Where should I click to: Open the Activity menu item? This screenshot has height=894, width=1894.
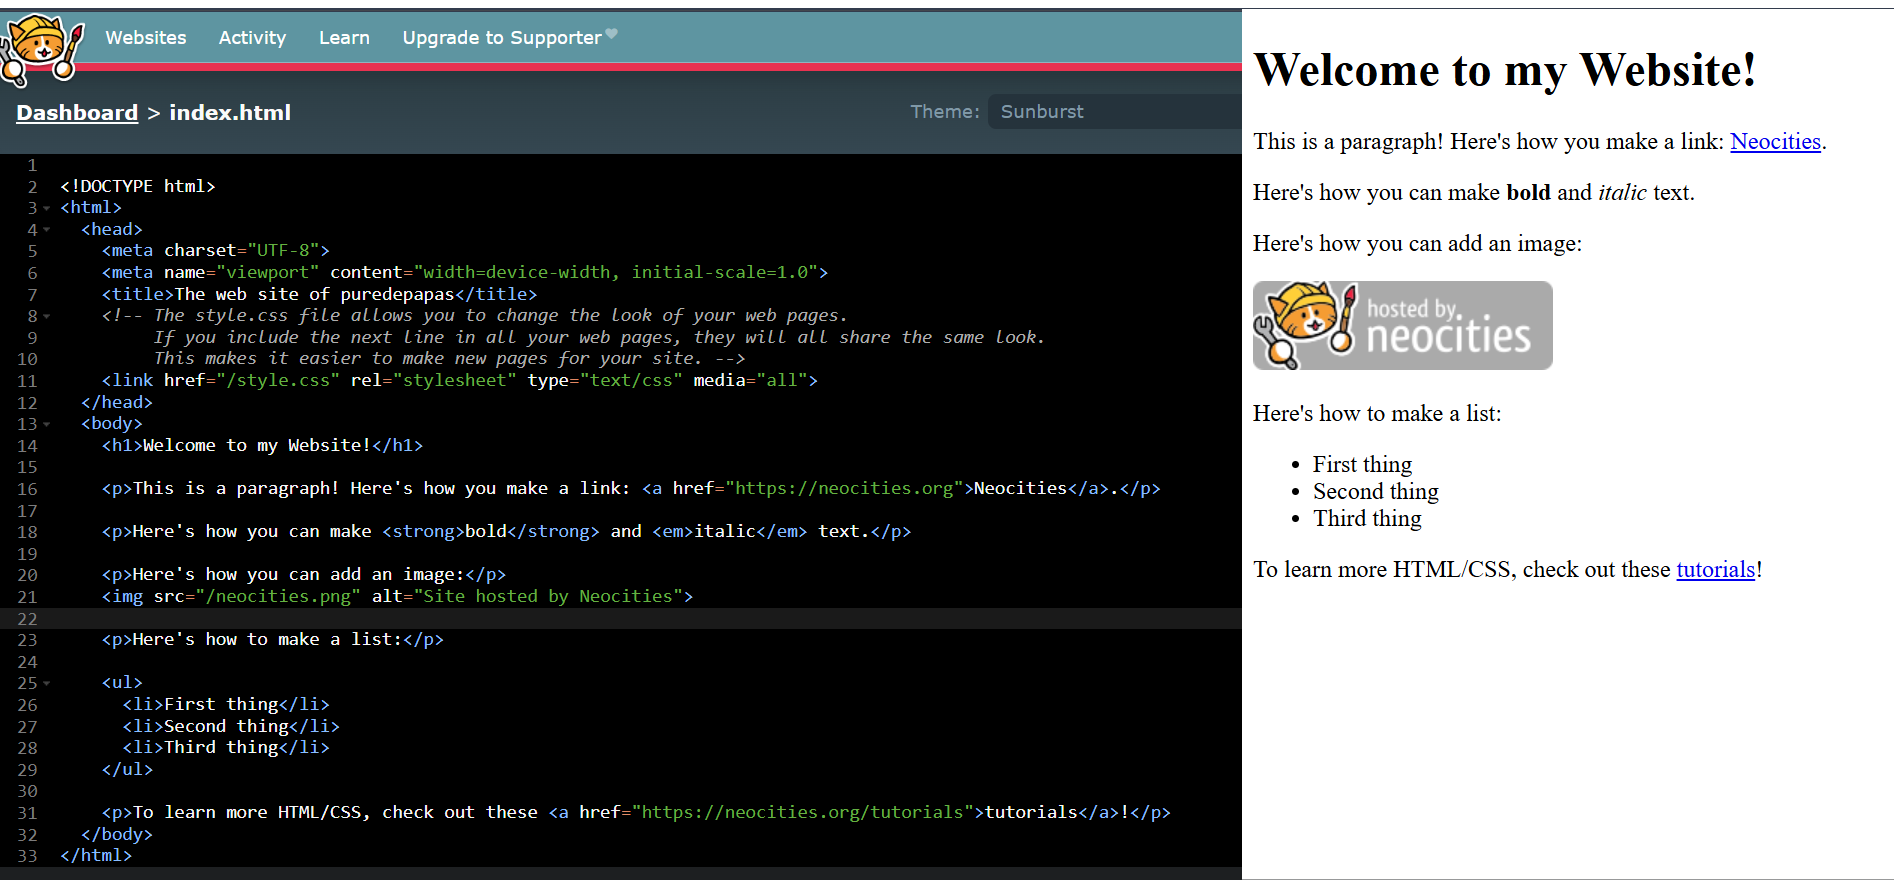pos(252,38)
